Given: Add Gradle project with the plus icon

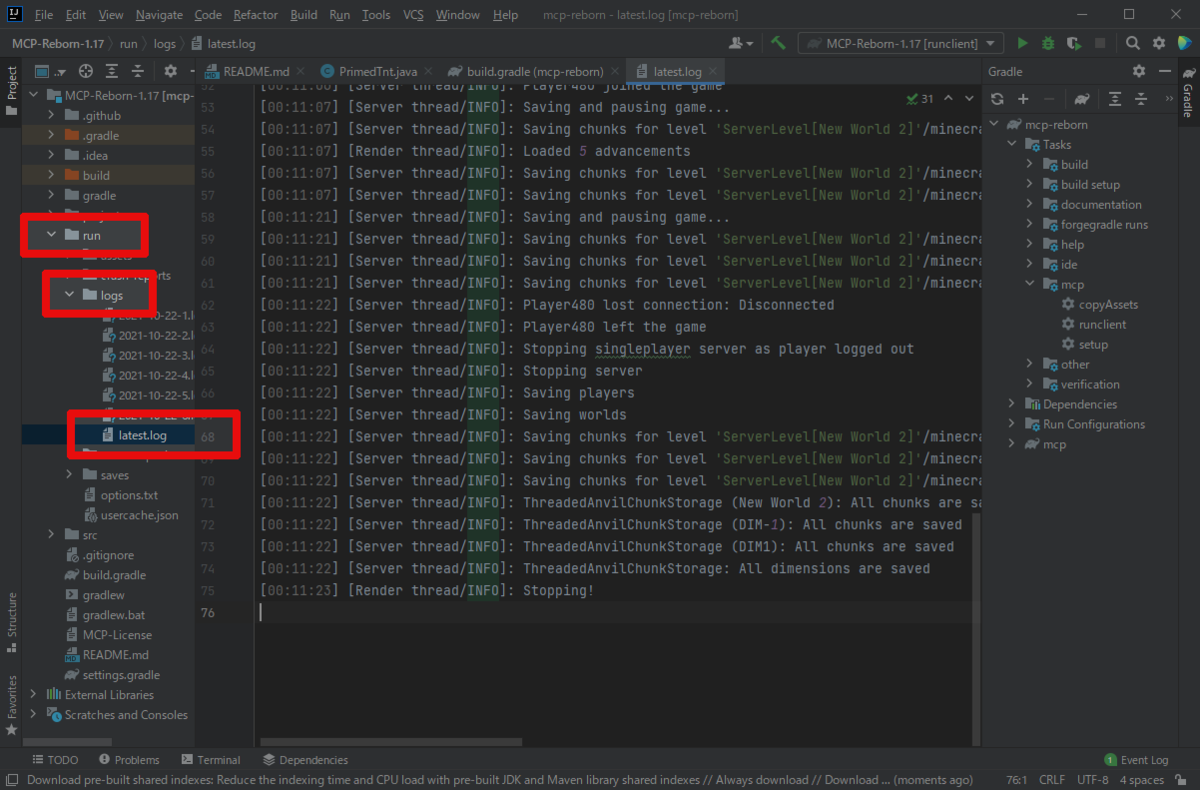Looking at the screenshot, I should click(x=1023, y=98).
